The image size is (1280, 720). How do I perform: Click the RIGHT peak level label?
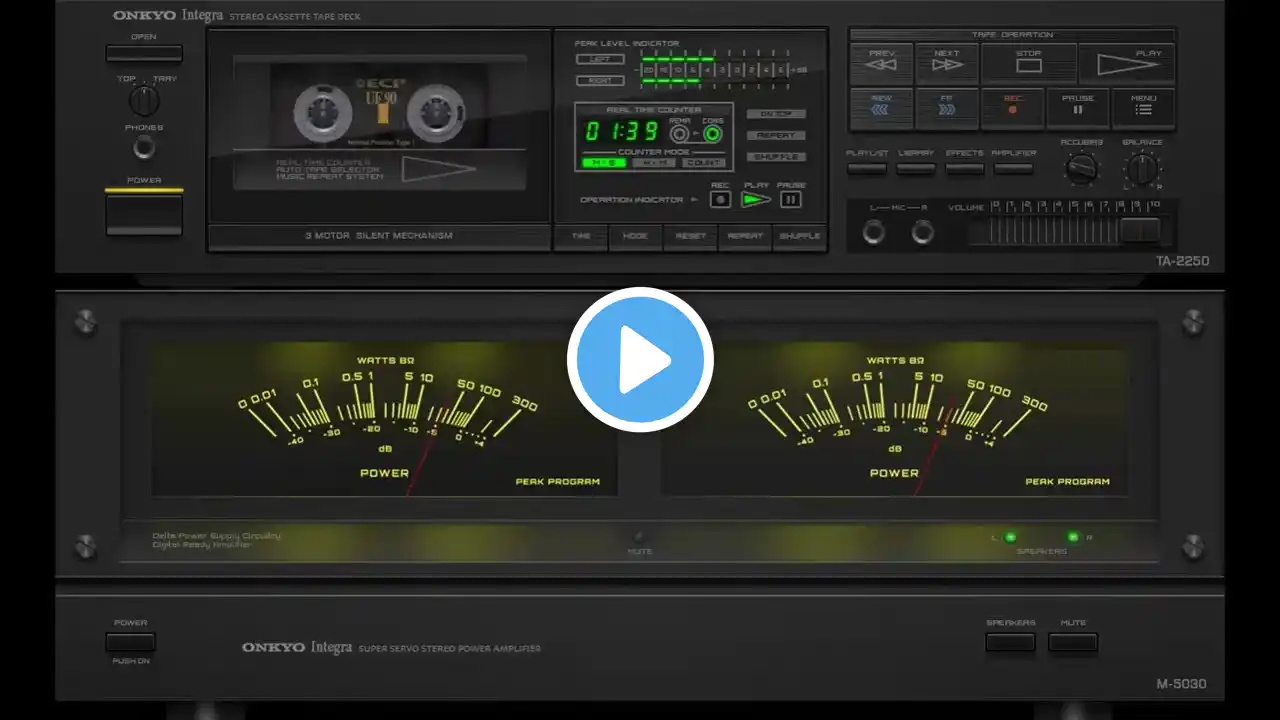tap(600, 81)
